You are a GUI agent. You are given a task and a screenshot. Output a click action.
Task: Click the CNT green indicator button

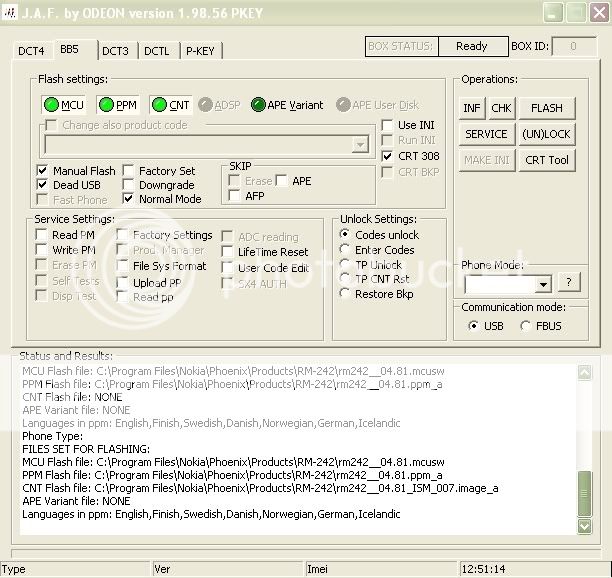coord(171,105)
